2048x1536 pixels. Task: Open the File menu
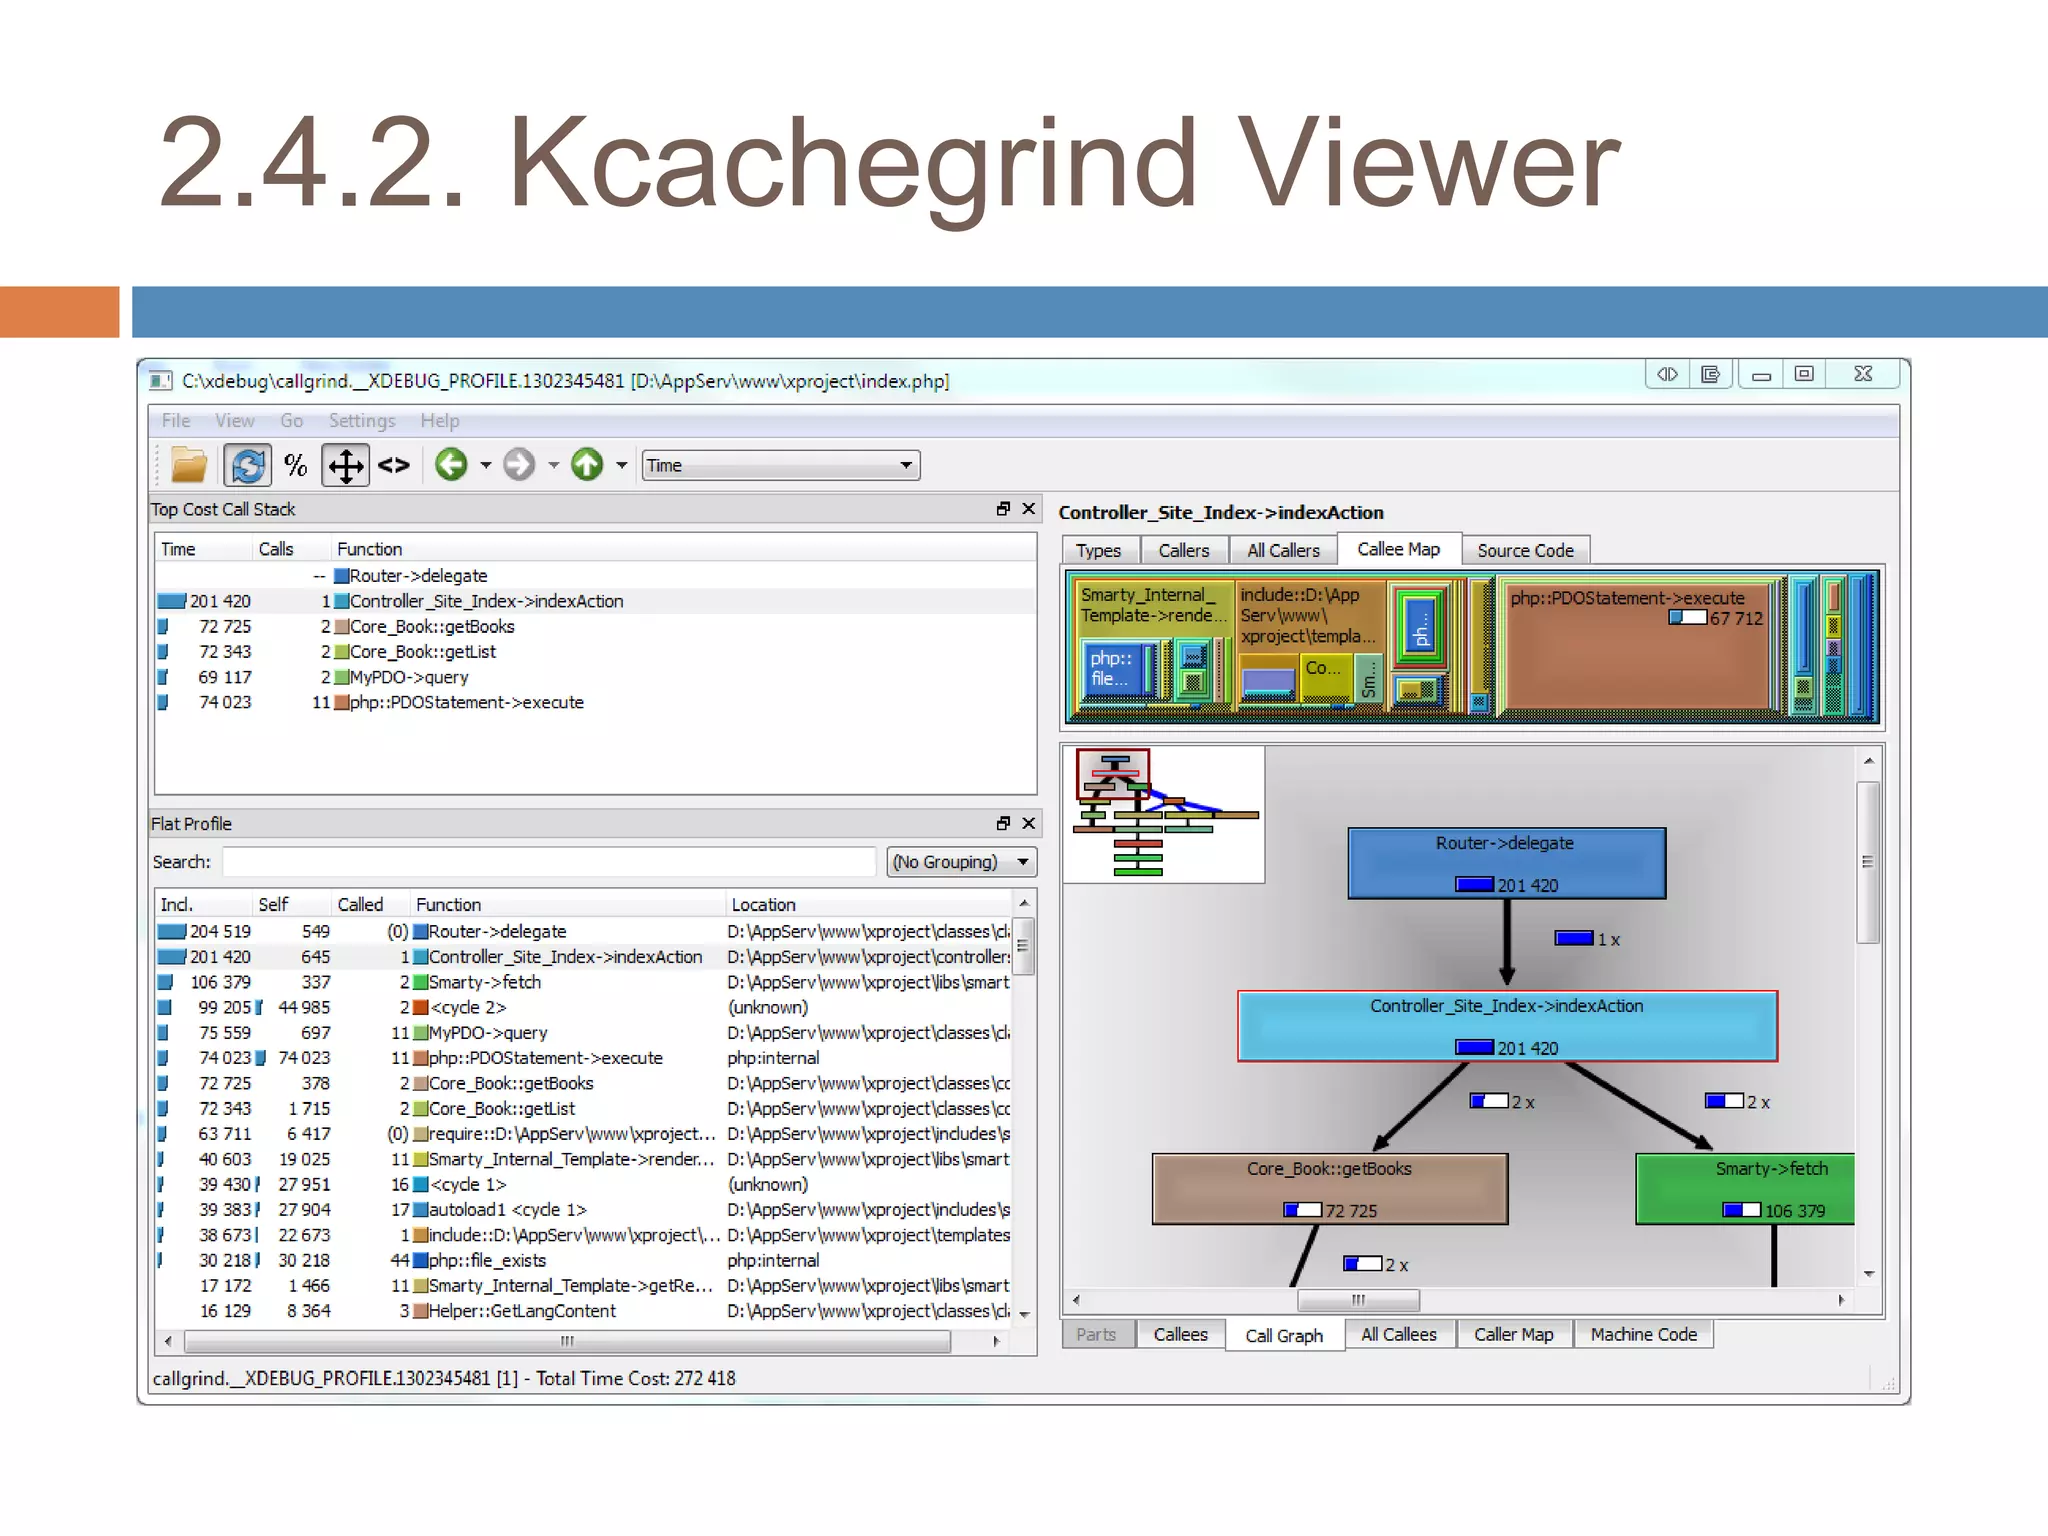(176, 421)
